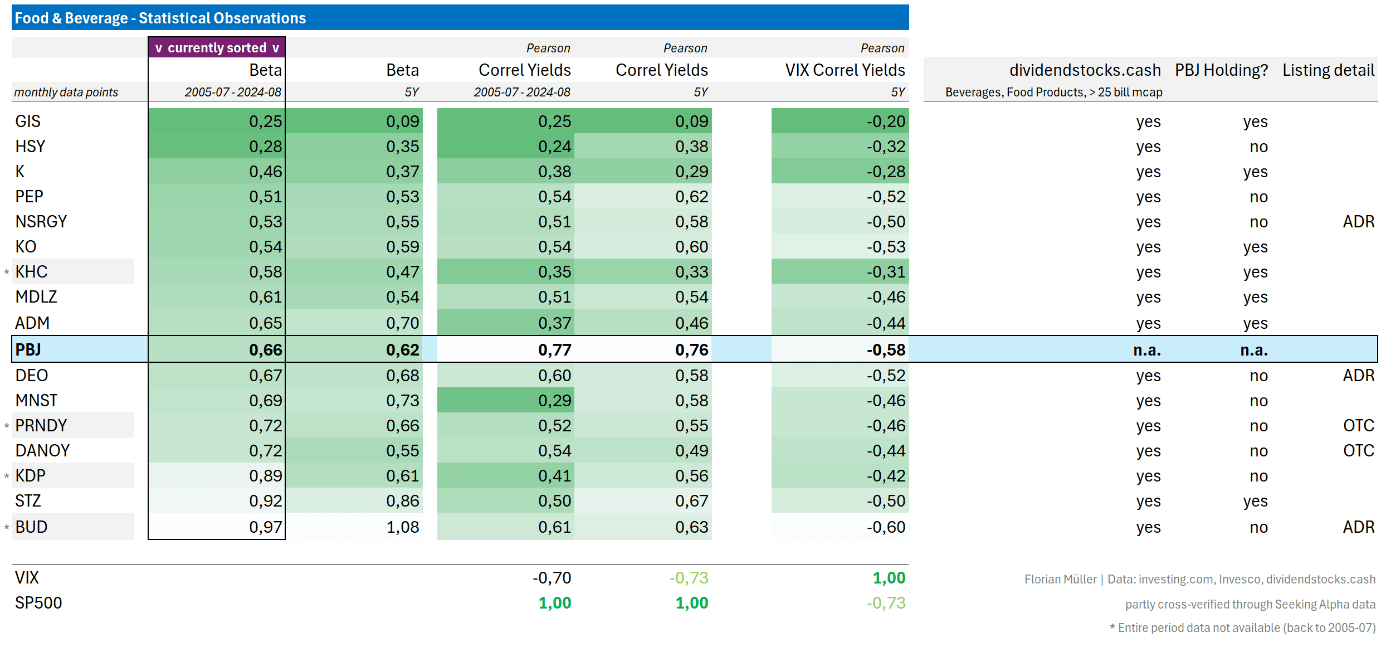Select the DANOY ticker cell
The image size is (1386, 647).
42,450
